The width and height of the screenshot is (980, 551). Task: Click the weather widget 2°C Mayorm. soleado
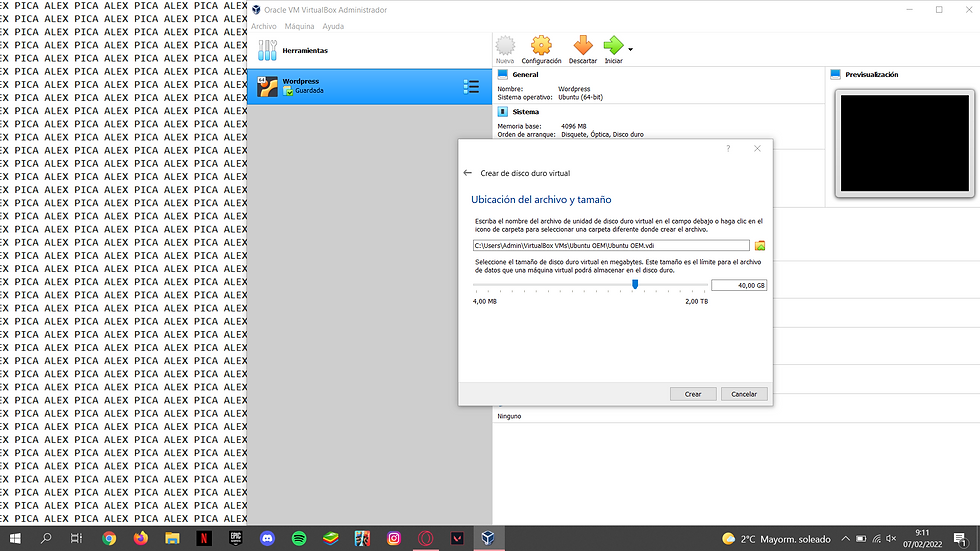click(x=776, y=539)
